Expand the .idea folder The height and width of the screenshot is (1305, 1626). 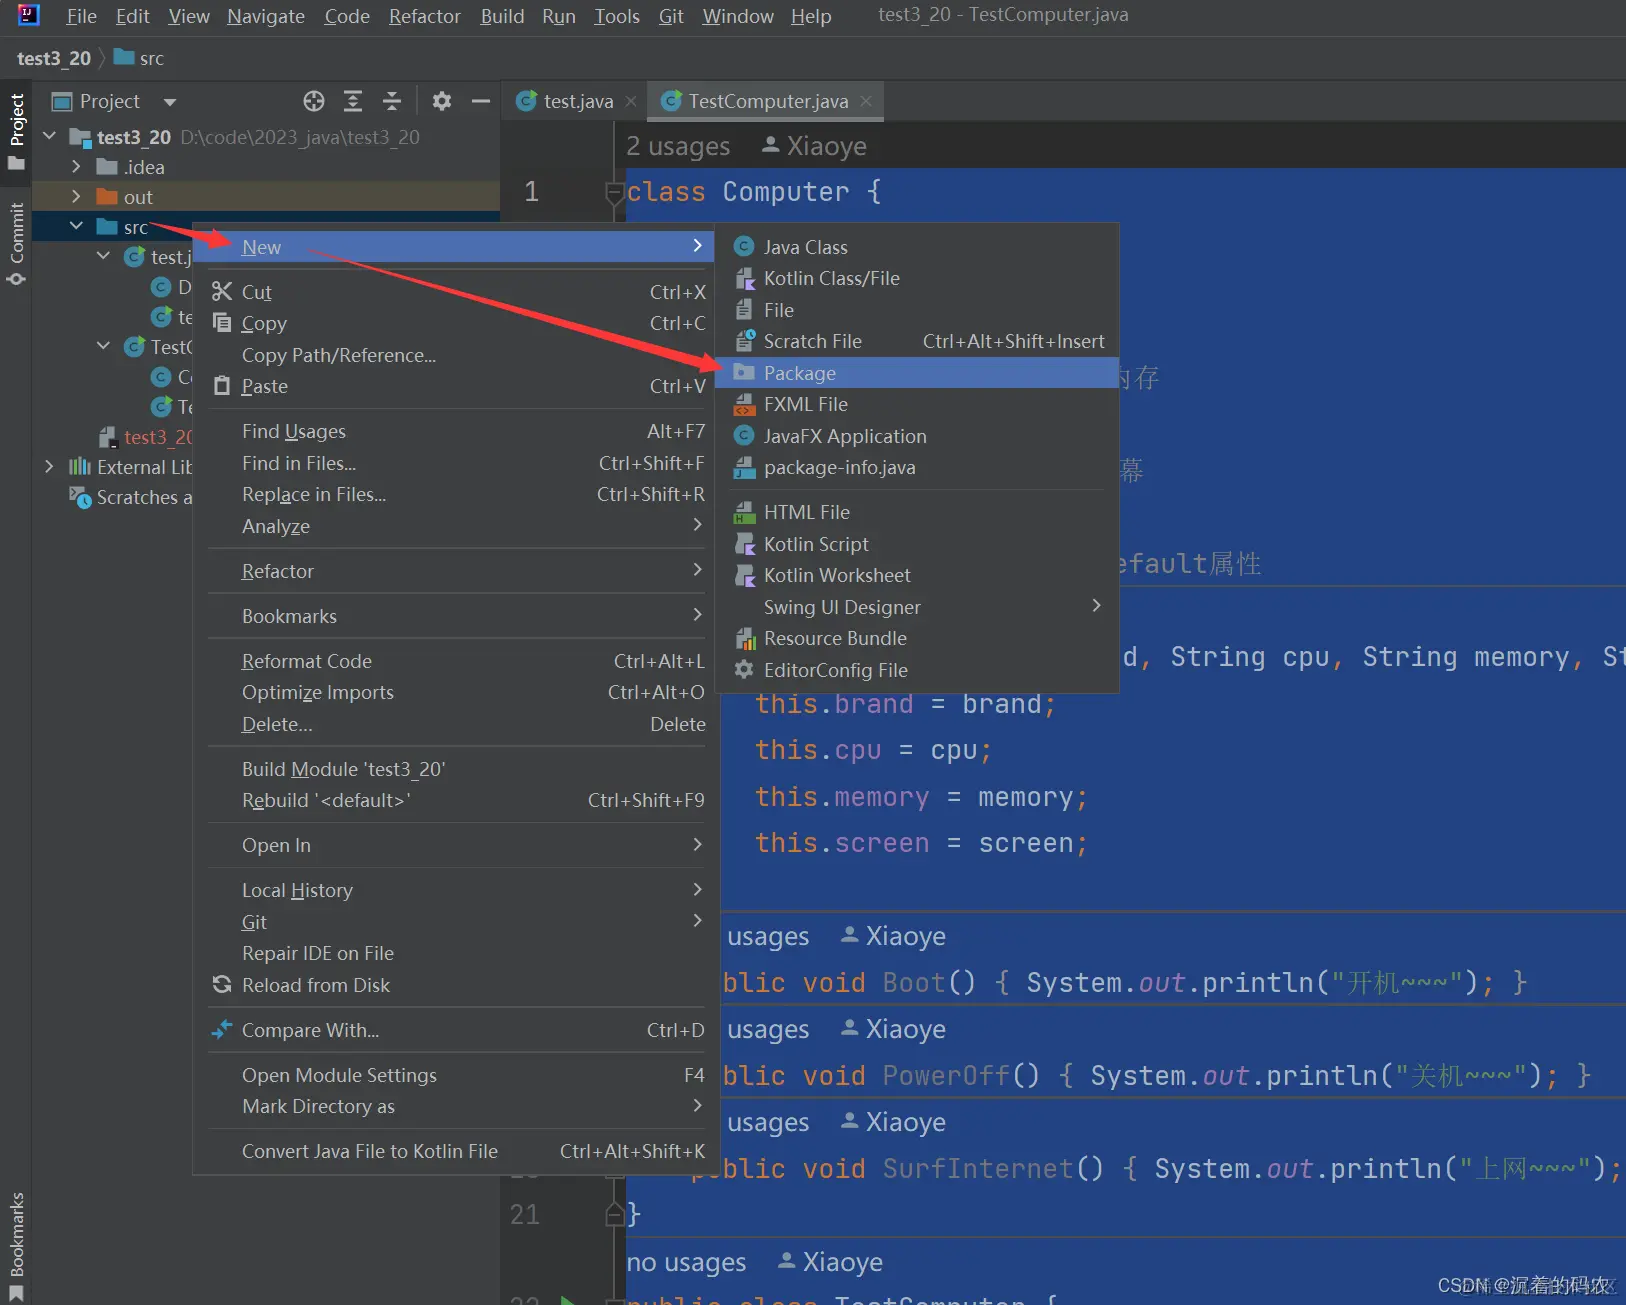(x=76, y=166)
